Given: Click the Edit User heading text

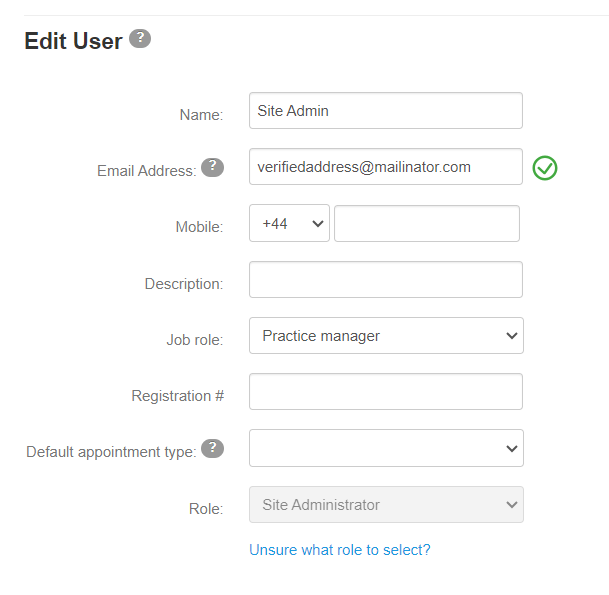Looking at the screenshot, I should [x=73, y=41].
